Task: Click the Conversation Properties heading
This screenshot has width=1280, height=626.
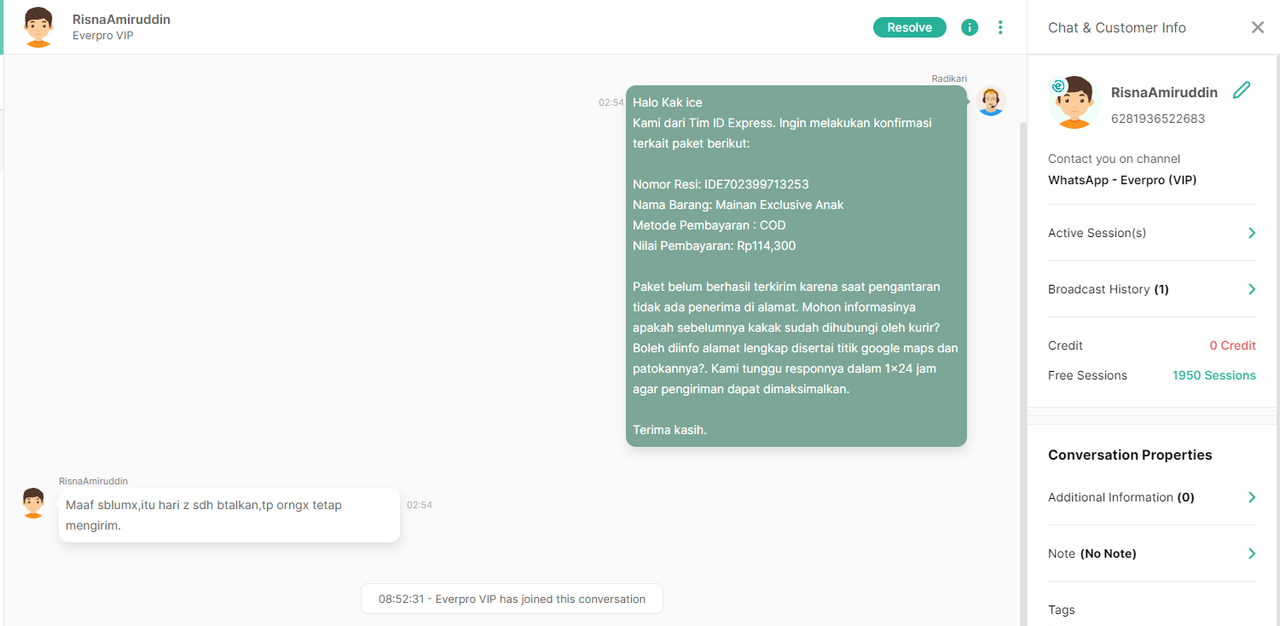Action: click(1130, 455)
